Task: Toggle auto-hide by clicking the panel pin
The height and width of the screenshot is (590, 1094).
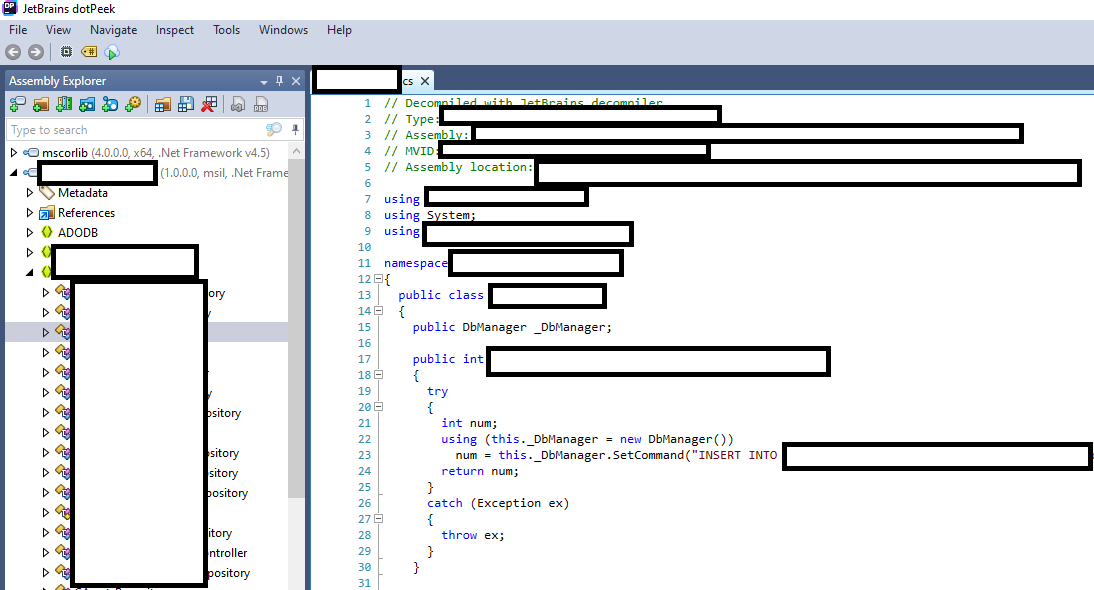Action: pyautogui.click(x=279, y=80)
